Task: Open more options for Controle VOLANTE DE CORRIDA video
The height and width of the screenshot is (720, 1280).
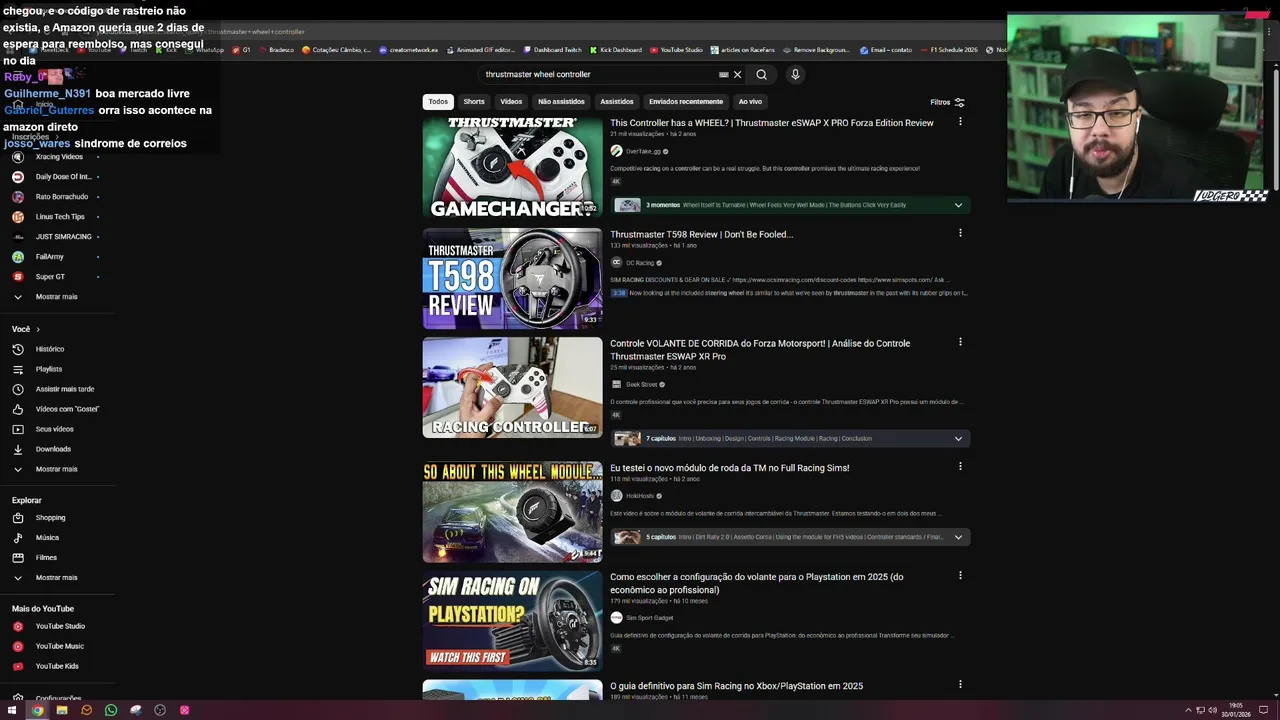Action: coord(960,342)
